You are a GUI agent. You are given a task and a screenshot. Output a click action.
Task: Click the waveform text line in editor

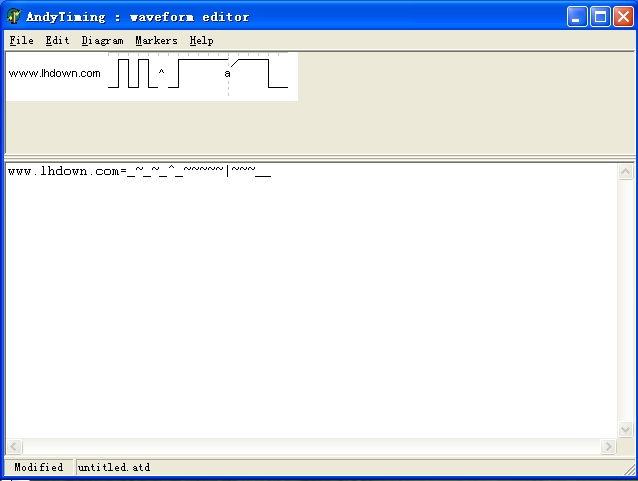(x=138, y=172)
